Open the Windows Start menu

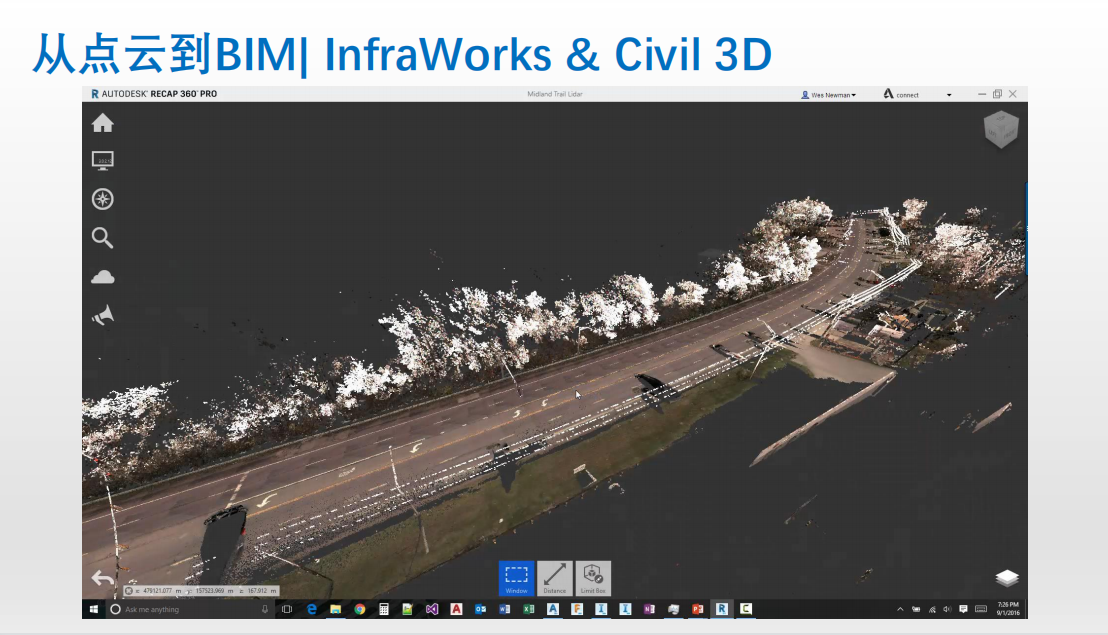point(94,609)
